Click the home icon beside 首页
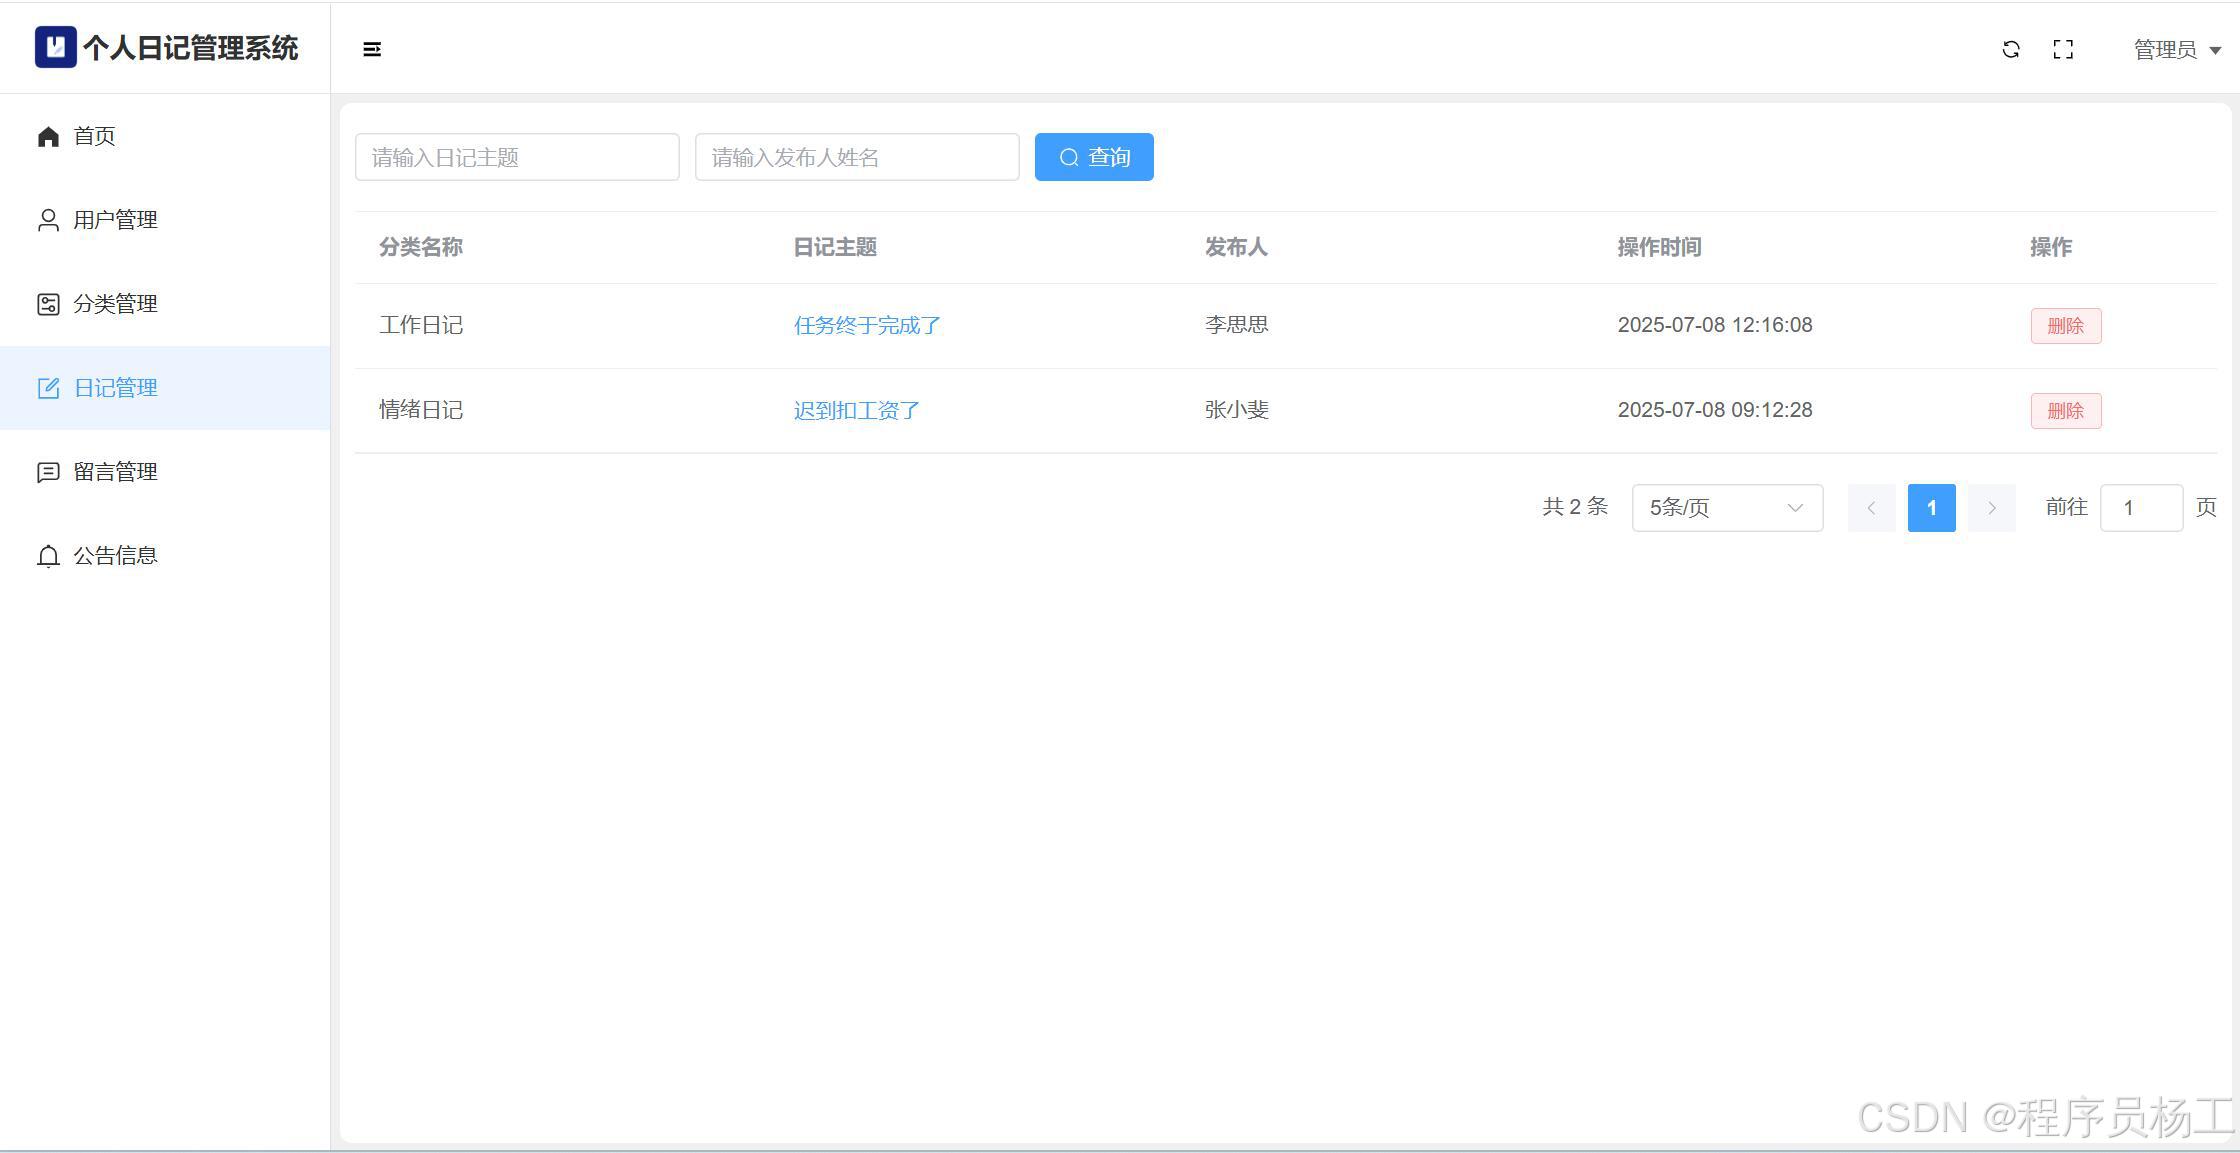Viewport: 2240px width, 1153px height. pyautogui.click(x=48, y=136)
